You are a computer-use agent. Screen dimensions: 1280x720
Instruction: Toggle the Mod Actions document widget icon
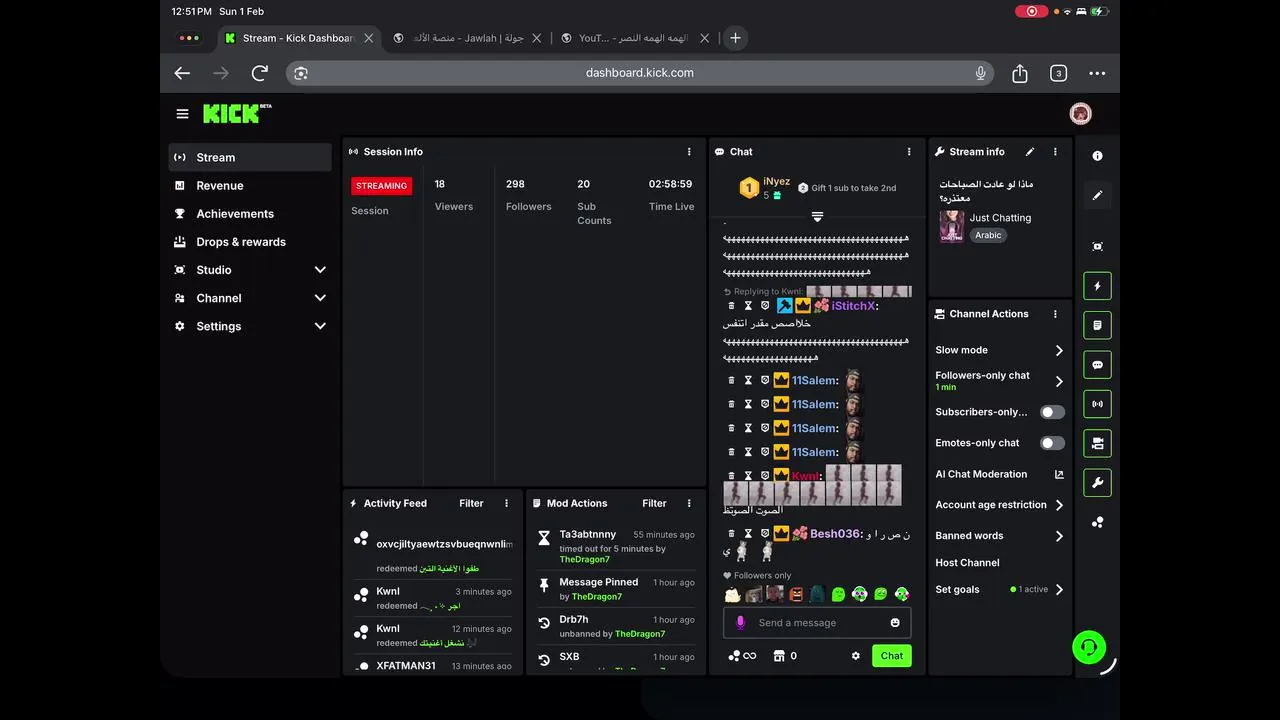(1097, 325)
